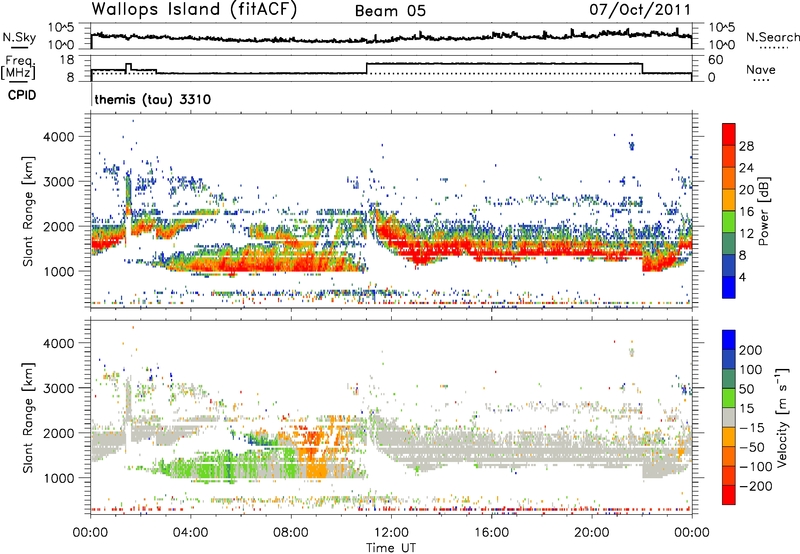Click the '20:00' time tick label
The width and height of the screenshot is (800, 554).
[591, 533]
